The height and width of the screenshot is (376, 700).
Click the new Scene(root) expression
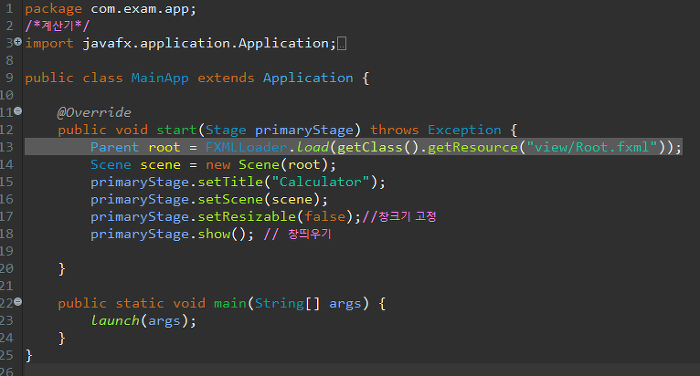(x=267, y=165)
